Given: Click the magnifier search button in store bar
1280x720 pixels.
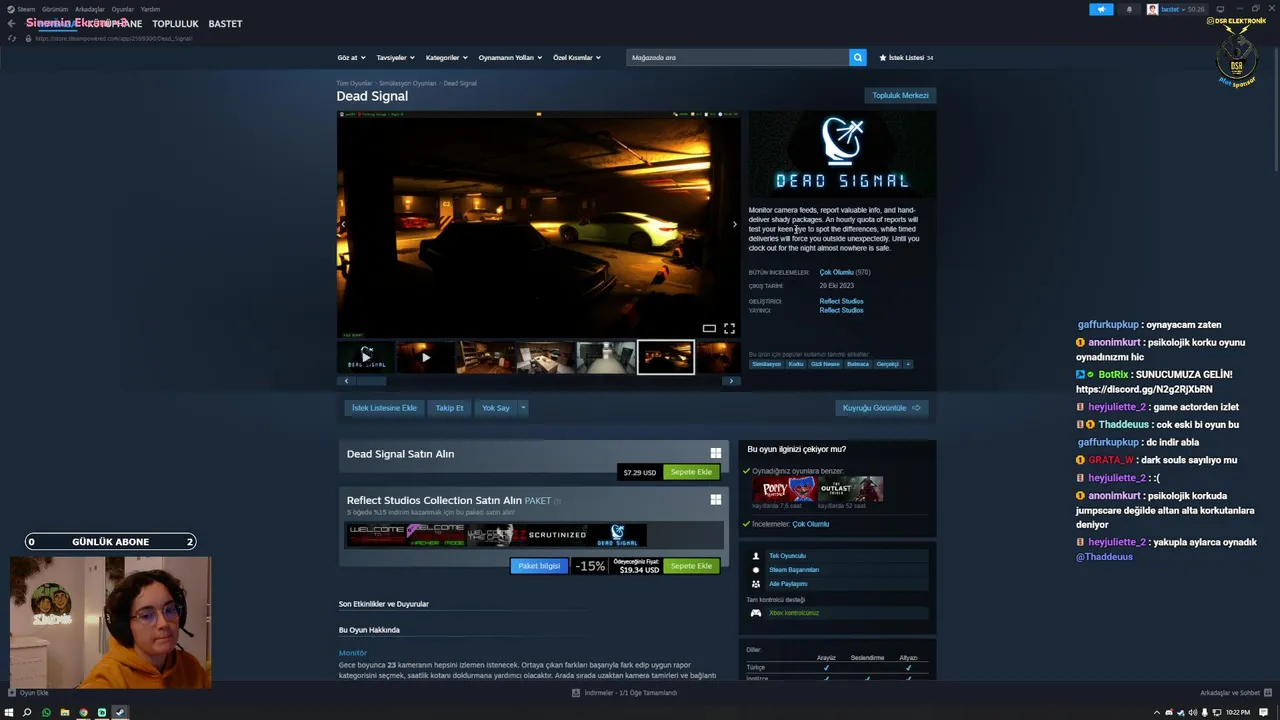Looking at the screenshot, I should pos(857,58).
